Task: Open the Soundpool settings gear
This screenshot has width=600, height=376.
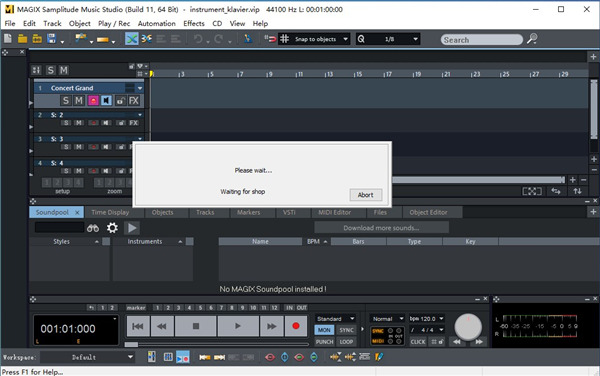Action: (x=112, y=228)
